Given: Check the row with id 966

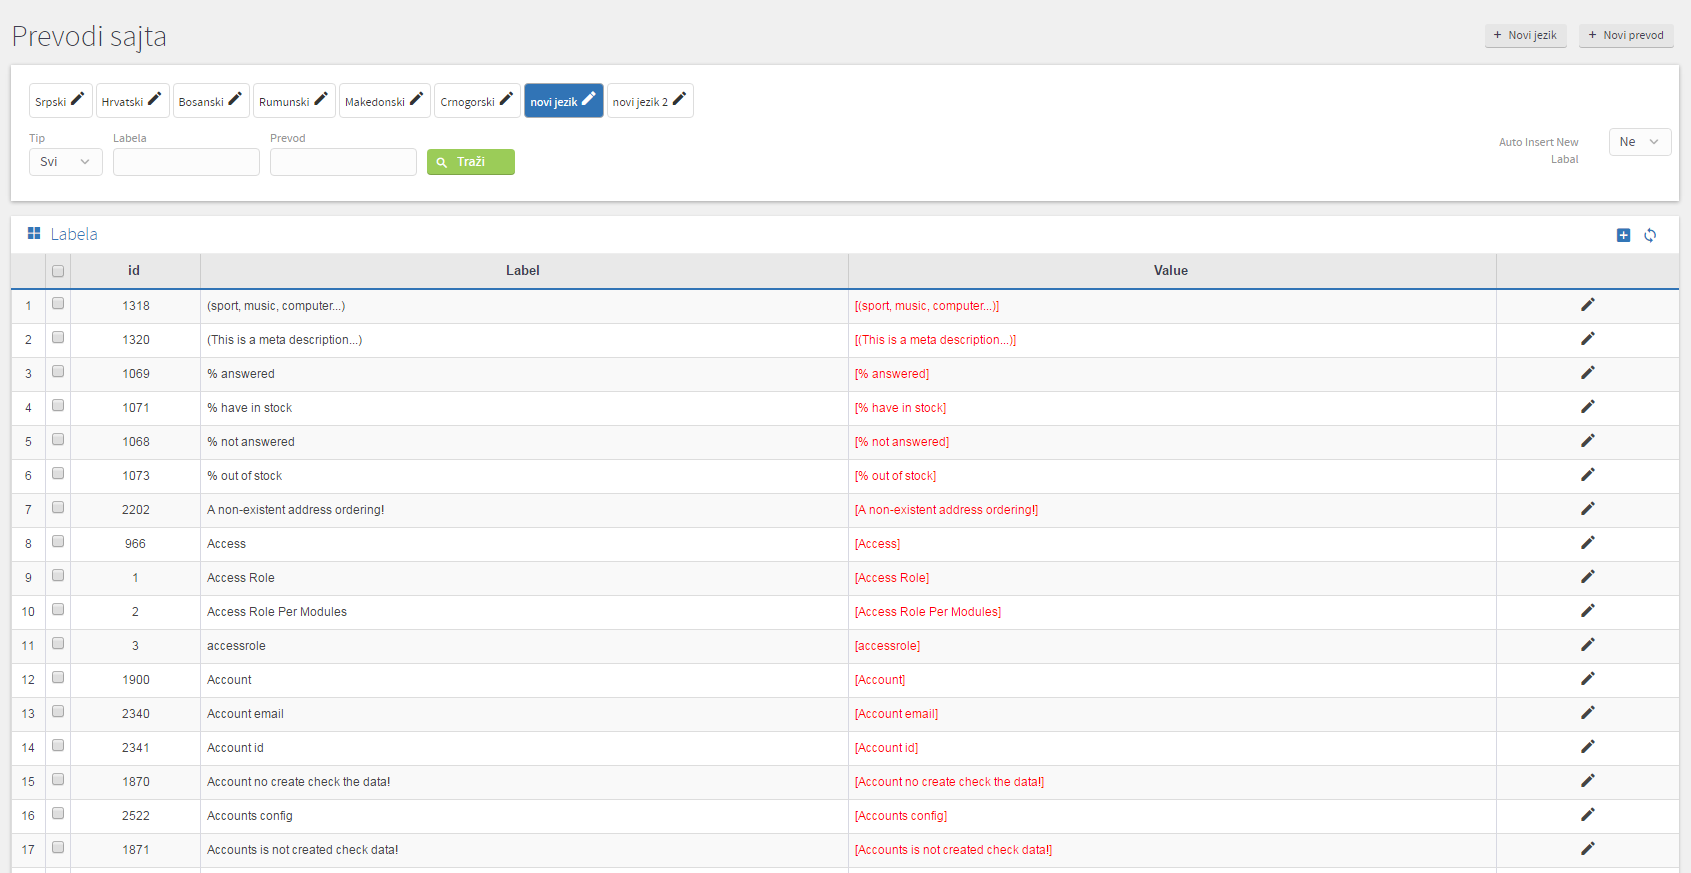Looking at the screenshot, I should click(58, 542).
